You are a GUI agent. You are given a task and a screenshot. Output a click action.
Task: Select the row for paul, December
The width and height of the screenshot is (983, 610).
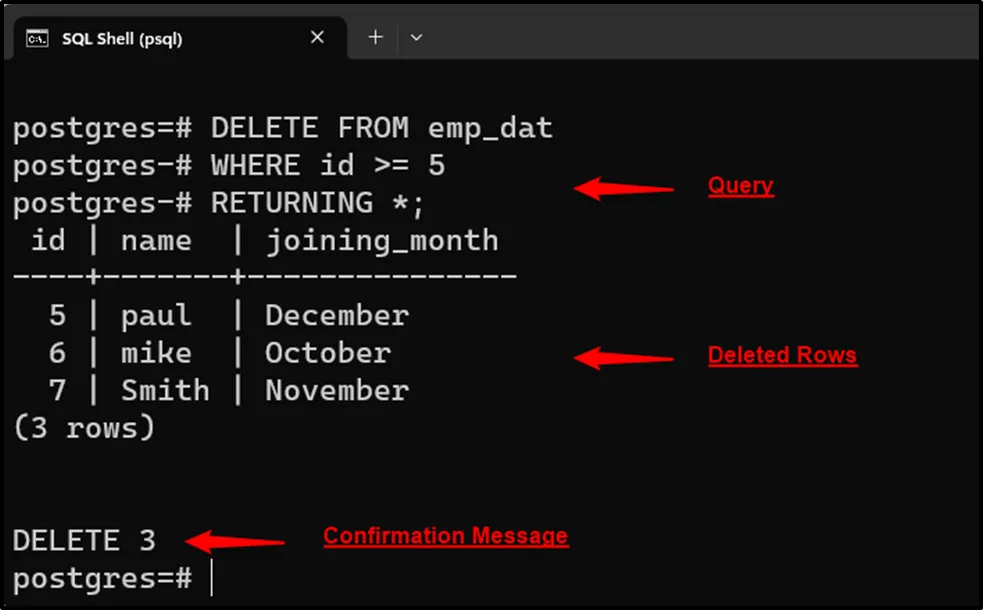click(228, 316)
